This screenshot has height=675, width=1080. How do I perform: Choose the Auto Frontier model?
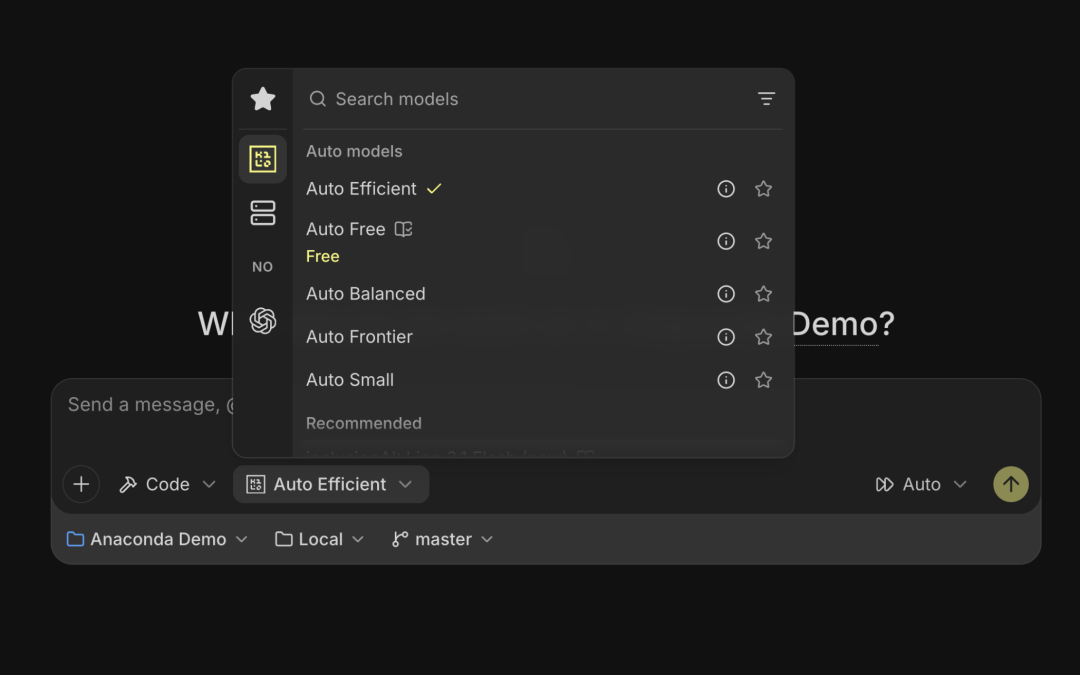pyautogui.click(x=541, y=337)
